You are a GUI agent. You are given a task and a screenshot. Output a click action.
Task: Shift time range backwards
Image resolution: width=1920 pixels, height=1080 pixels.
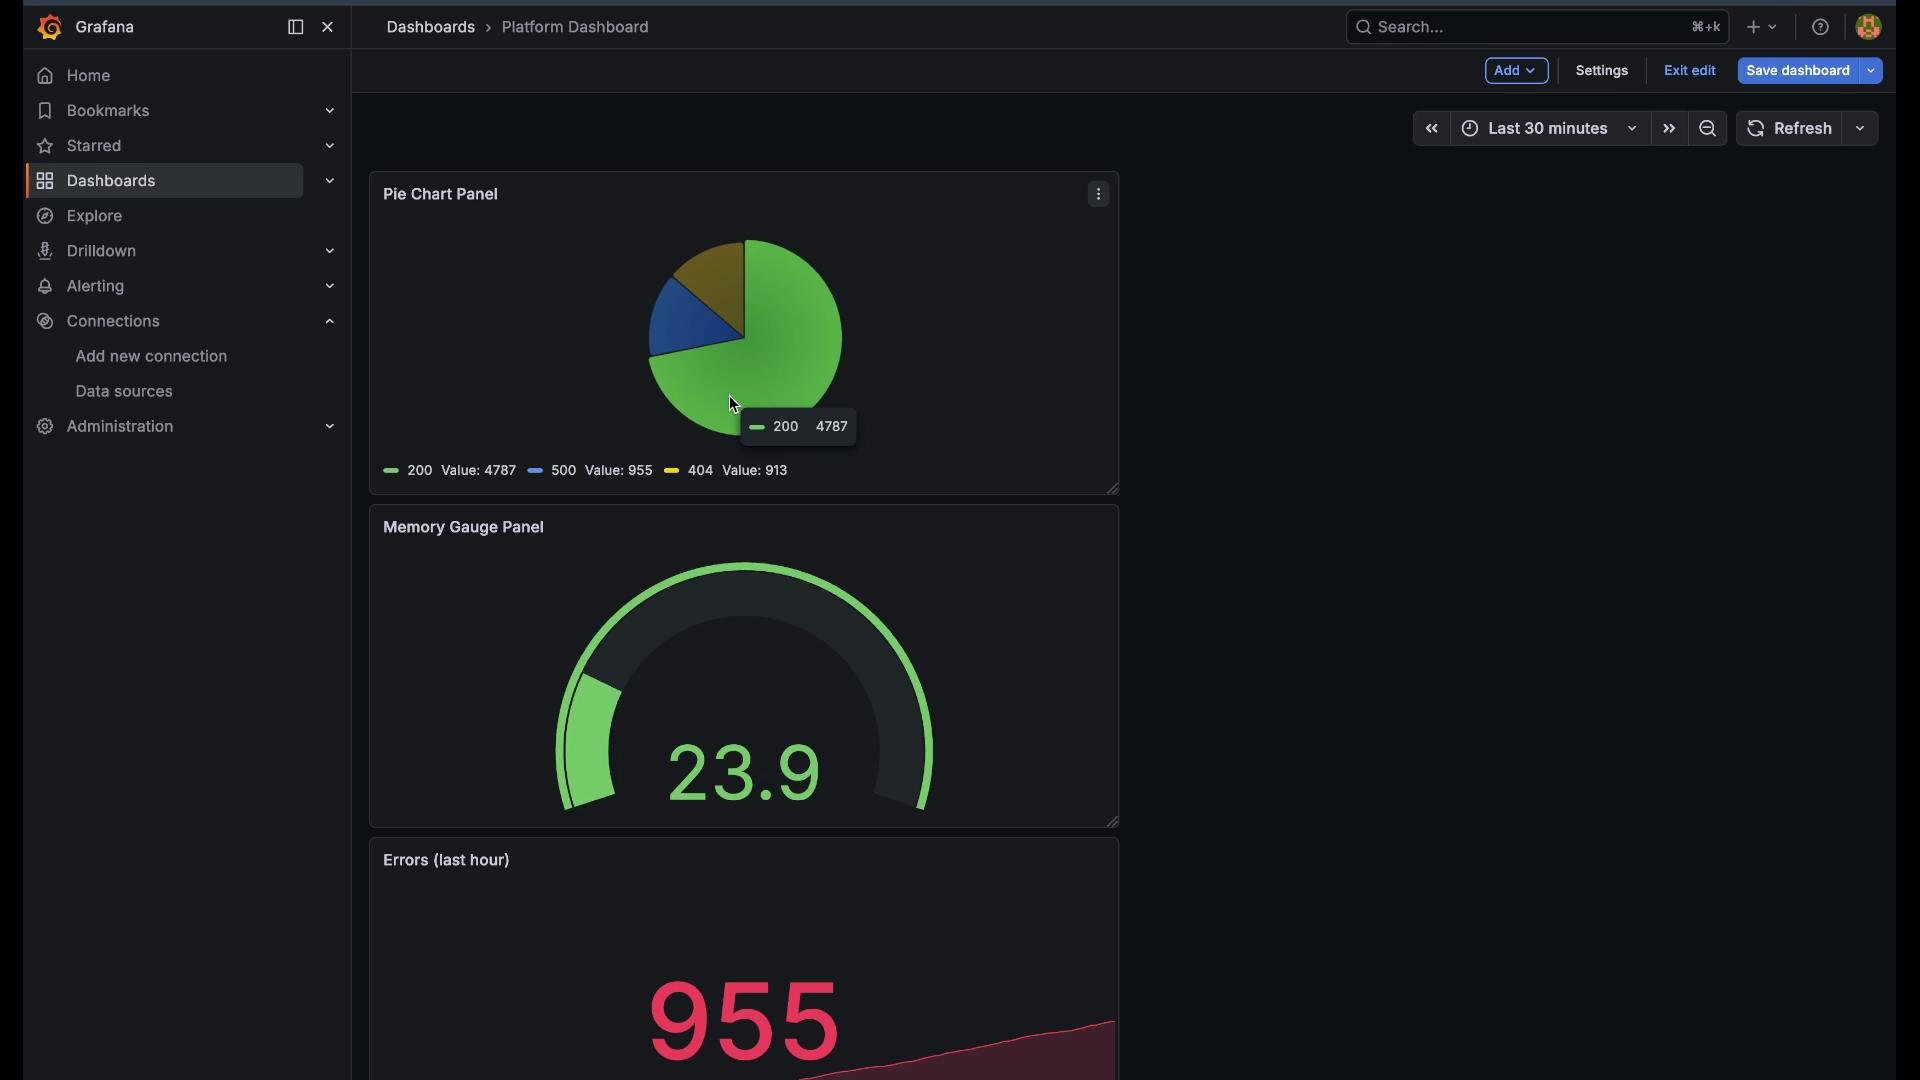[1432, 129]
